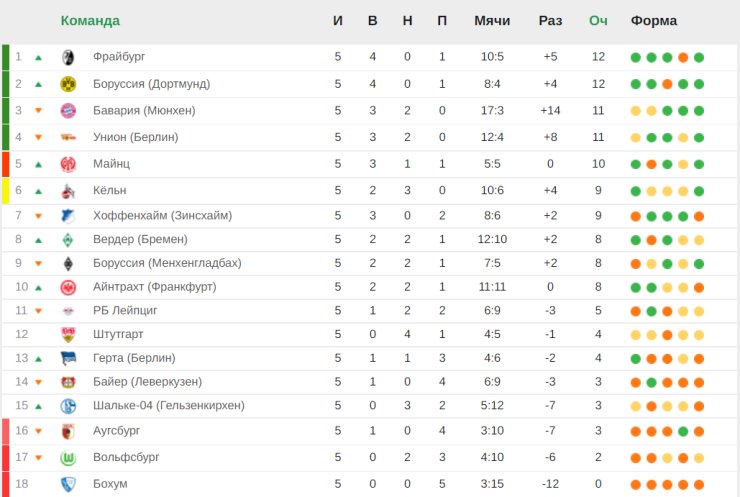
Task: Click the Wolfsburg green W logo
Action: 68,458
